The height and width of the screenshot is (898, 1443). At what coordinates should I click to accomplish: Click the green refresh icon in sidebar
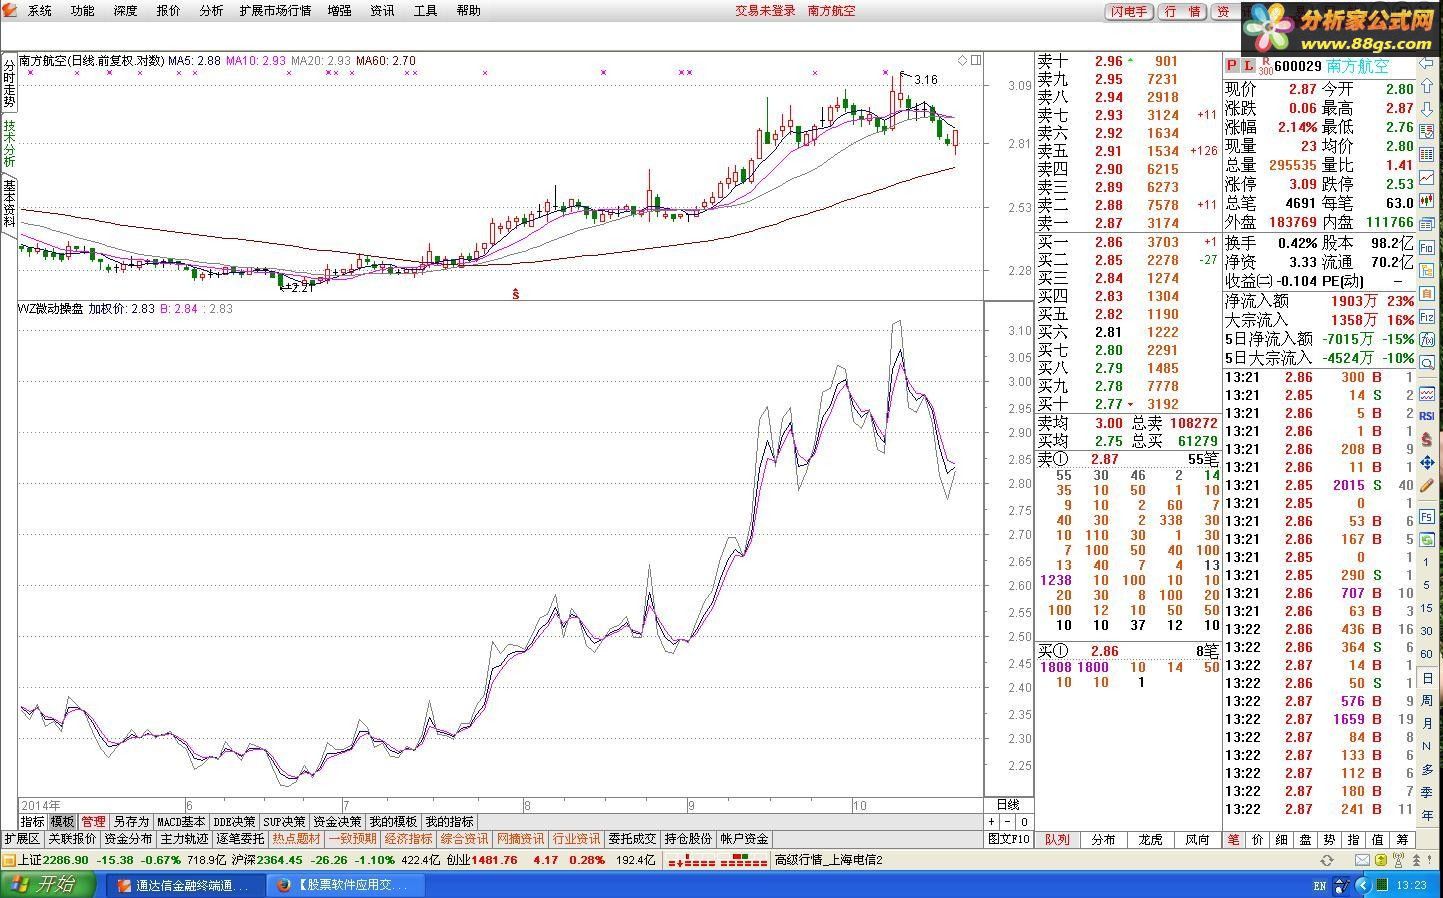[x=1426, y=540]
